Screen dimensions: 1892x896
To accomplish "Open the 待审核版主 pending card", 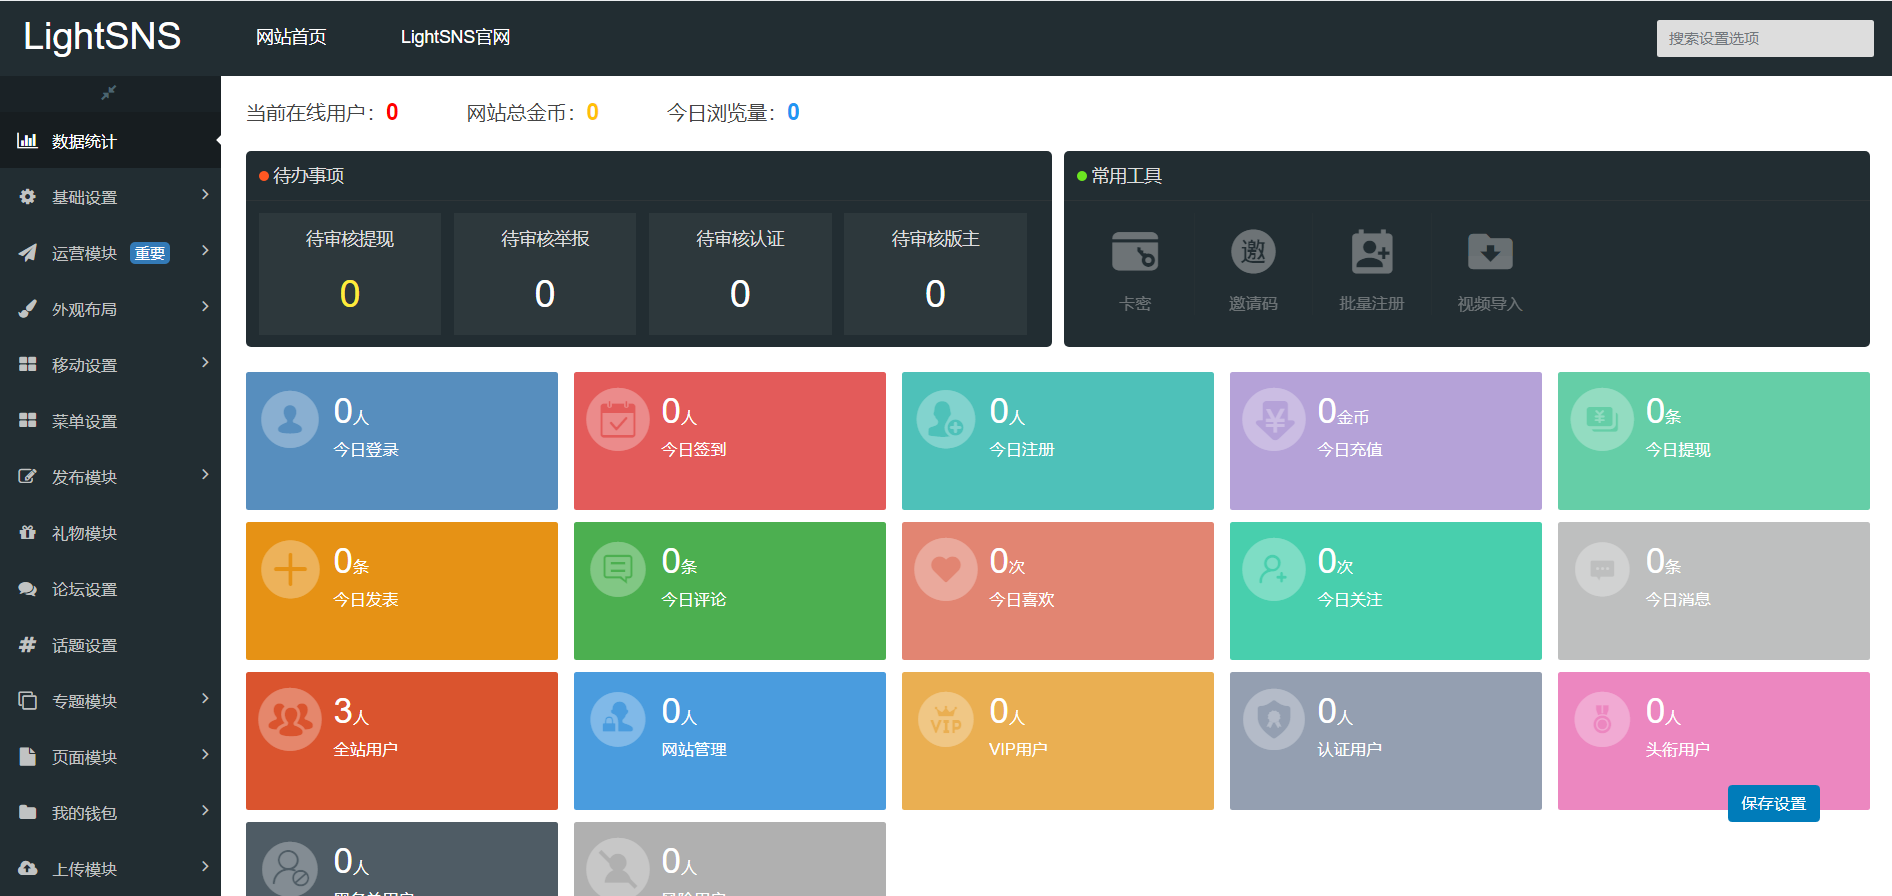I will click(x=935, y=273).
